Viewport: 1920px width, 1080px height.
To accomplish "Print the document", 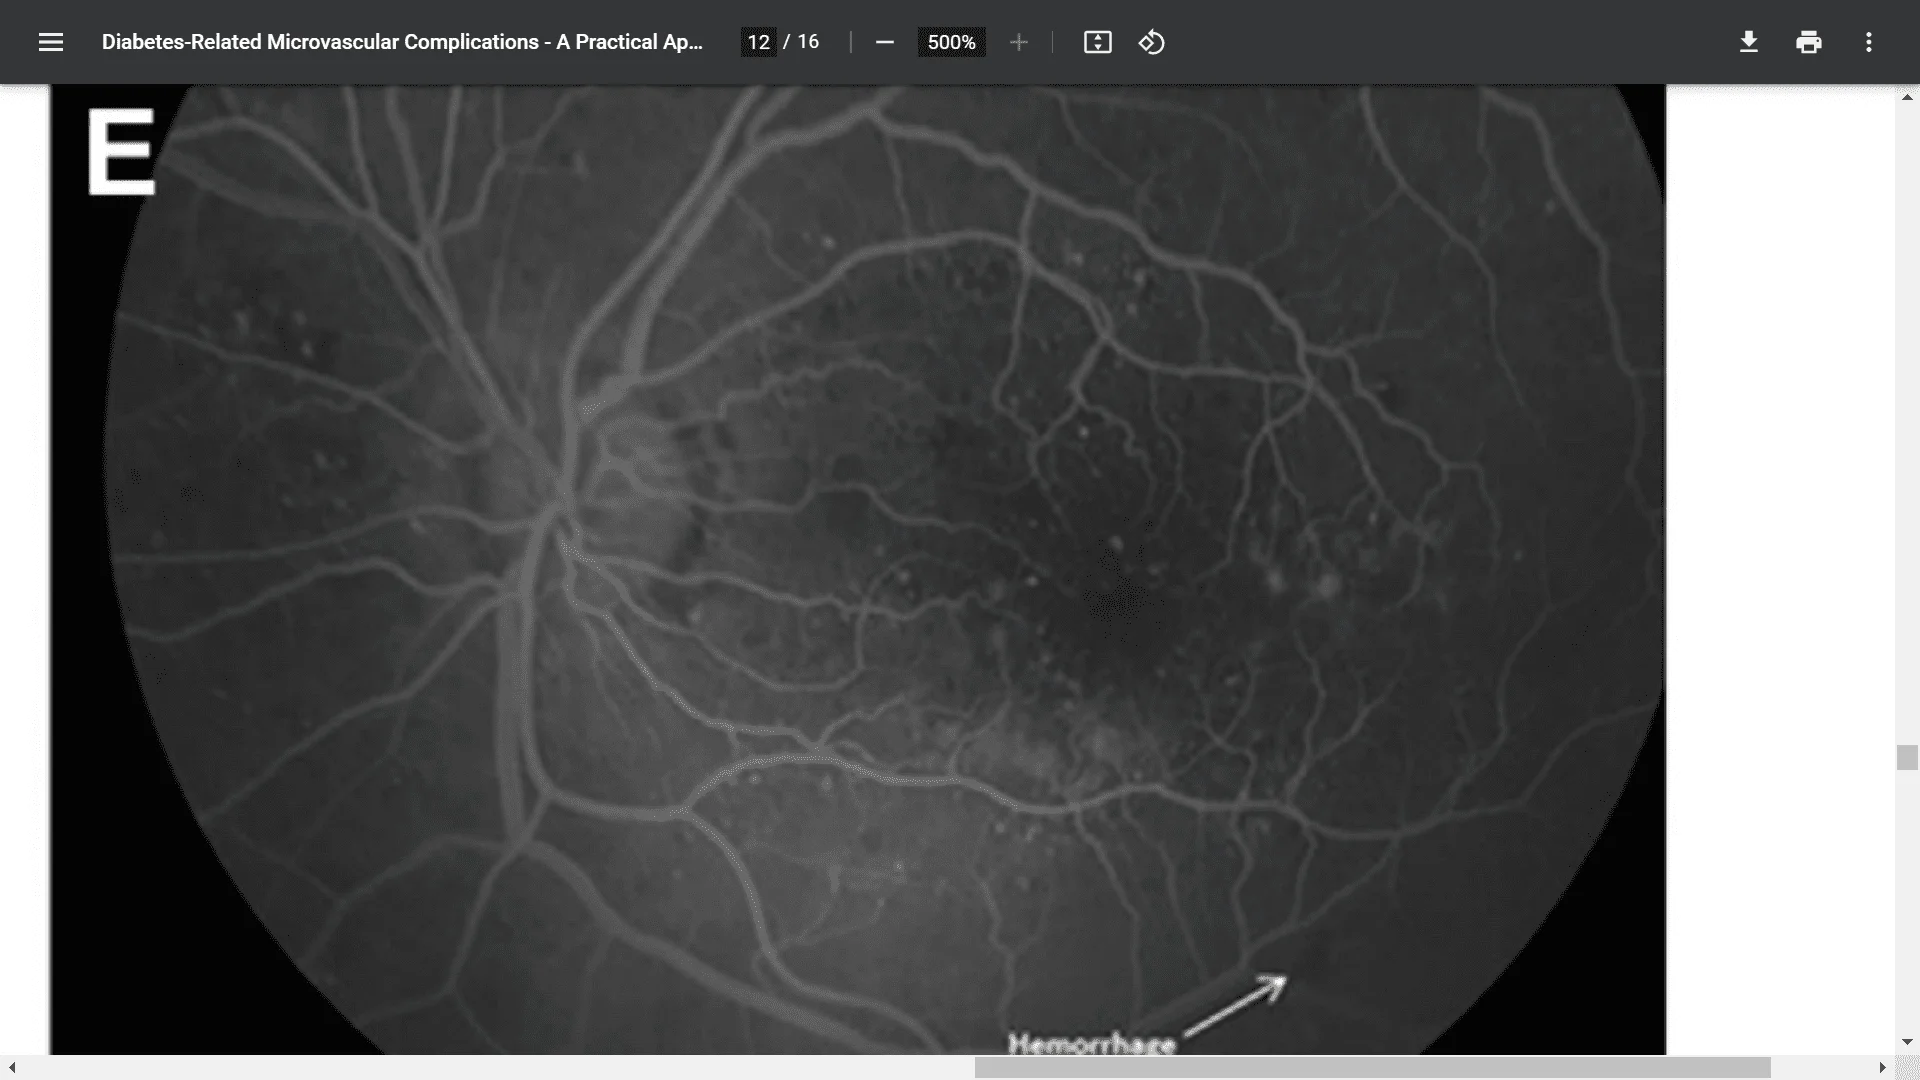I will pyautogui.click(x=1809, y=42).
